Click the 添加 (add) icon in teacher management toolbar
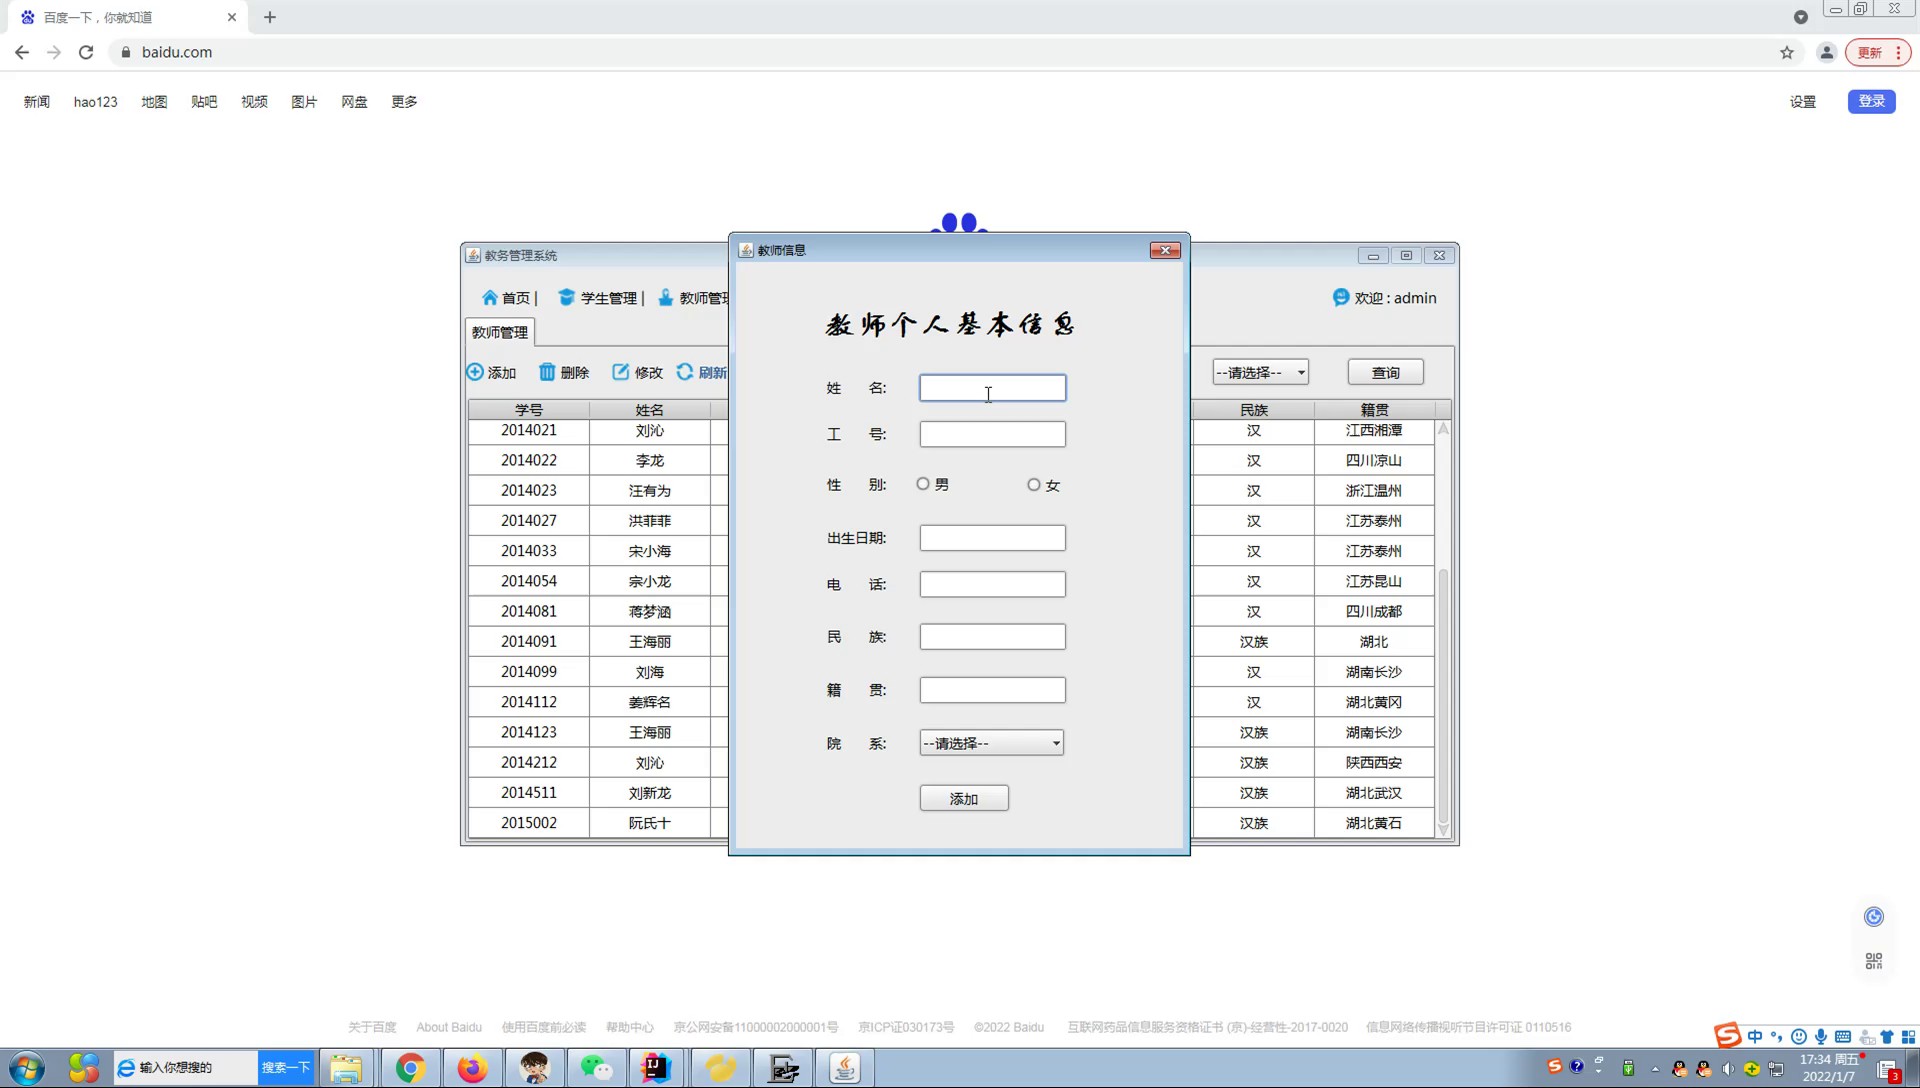This screenshot has height=1088, width=1920. (476, 372)
